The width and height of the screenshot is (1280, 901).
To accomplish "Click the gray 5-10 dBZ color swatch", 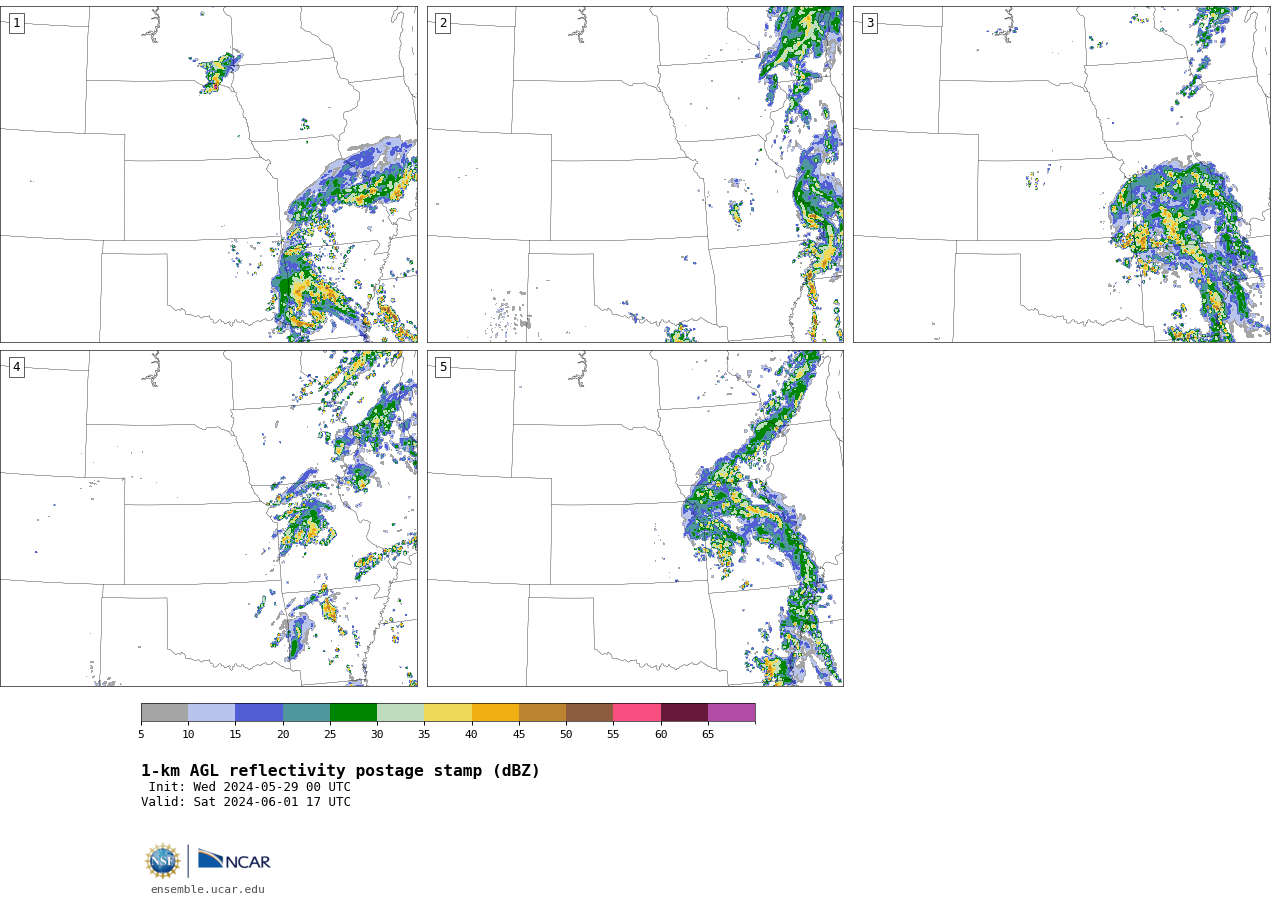I will (x=164, y=713).
